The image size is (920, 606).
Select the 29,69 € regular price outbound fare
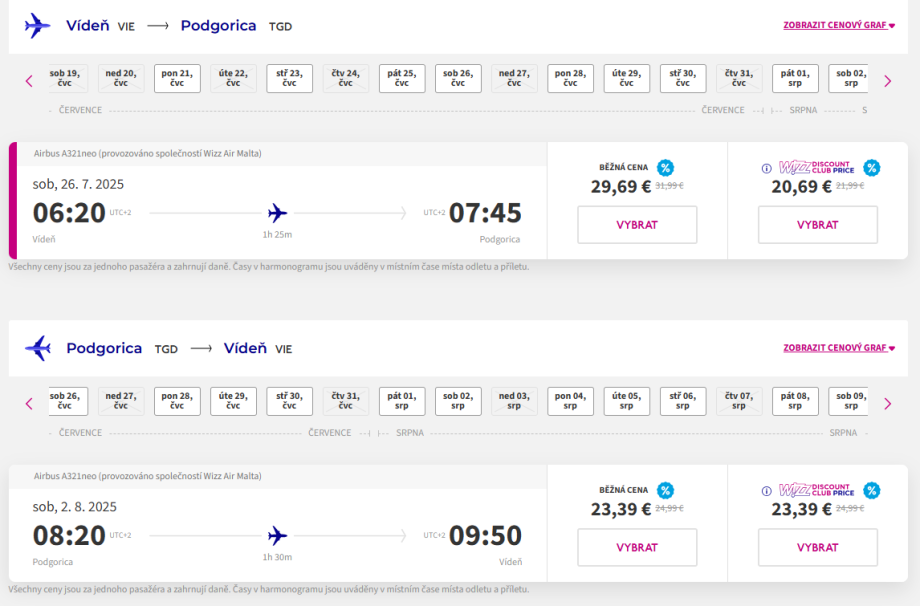click(637, 225)
